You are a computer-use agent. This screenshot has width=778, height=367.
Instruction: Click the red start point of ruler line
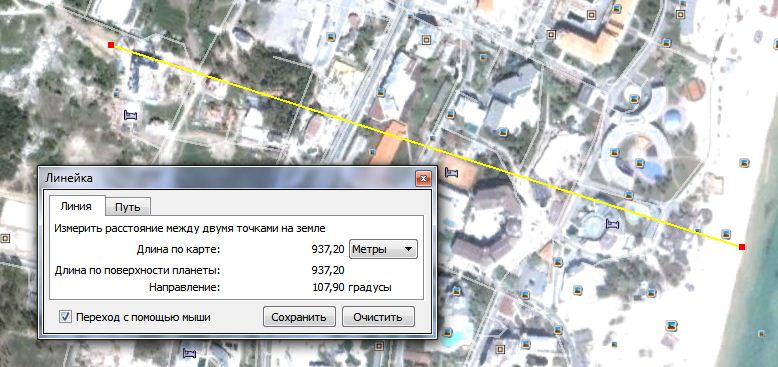[111, 45]
